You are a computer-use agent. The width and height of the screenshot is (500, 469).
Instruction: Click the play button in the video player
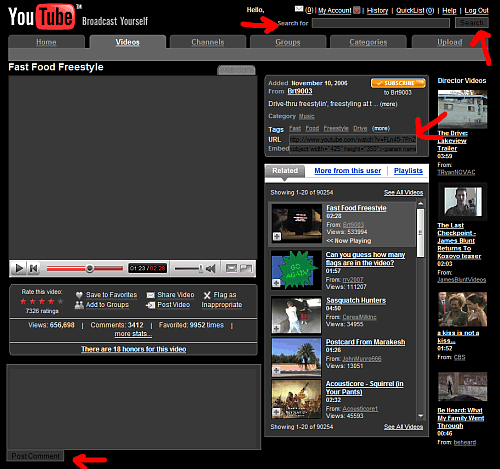[19, 268]
